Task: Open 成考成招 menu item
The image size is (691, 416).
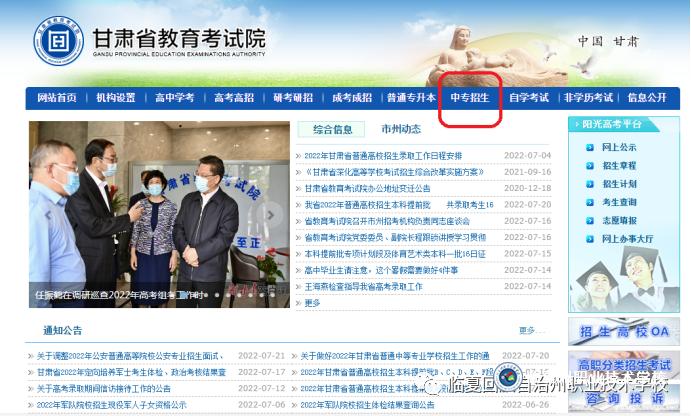Action: click(352, 97)
